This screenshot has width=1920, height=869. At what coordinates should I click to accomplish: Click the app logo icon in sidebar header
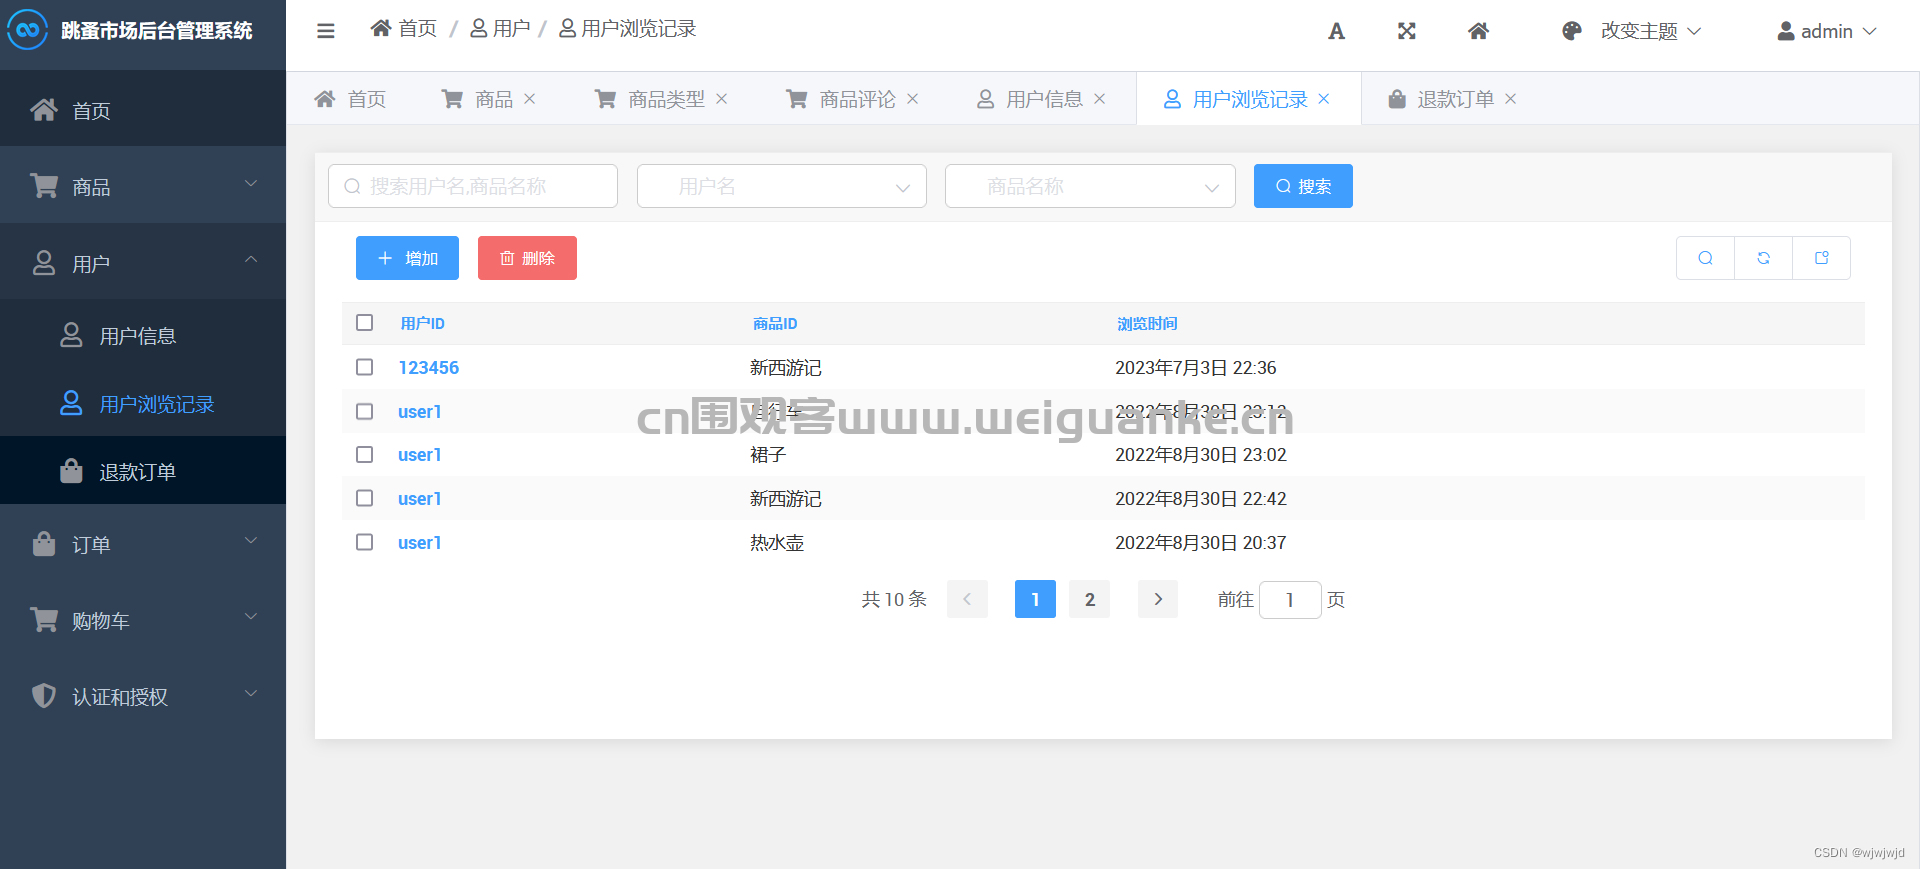click(x=27, y=30)
